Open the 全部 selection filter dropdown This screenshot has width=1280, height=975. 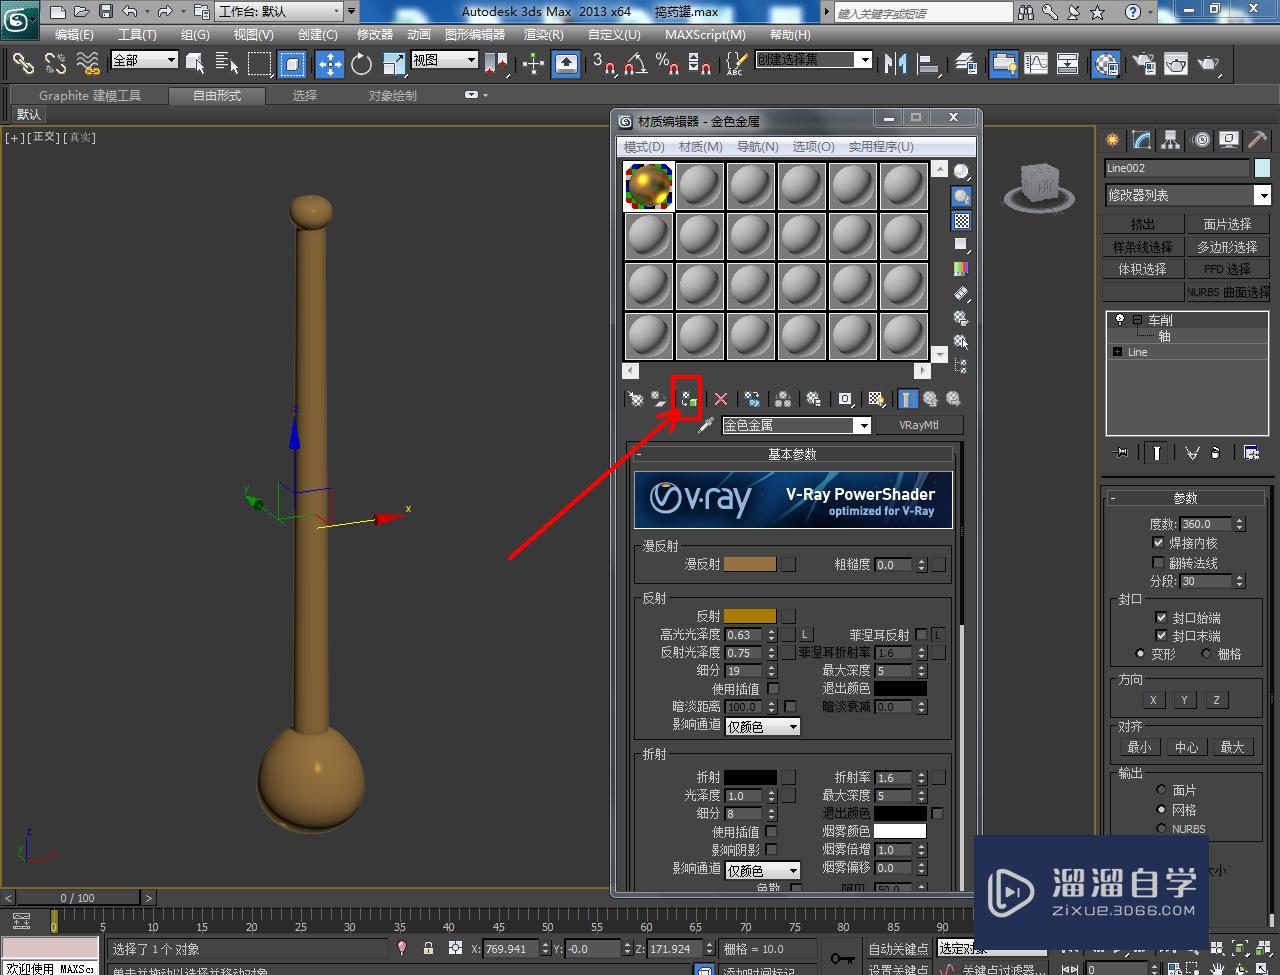point(144,60)
